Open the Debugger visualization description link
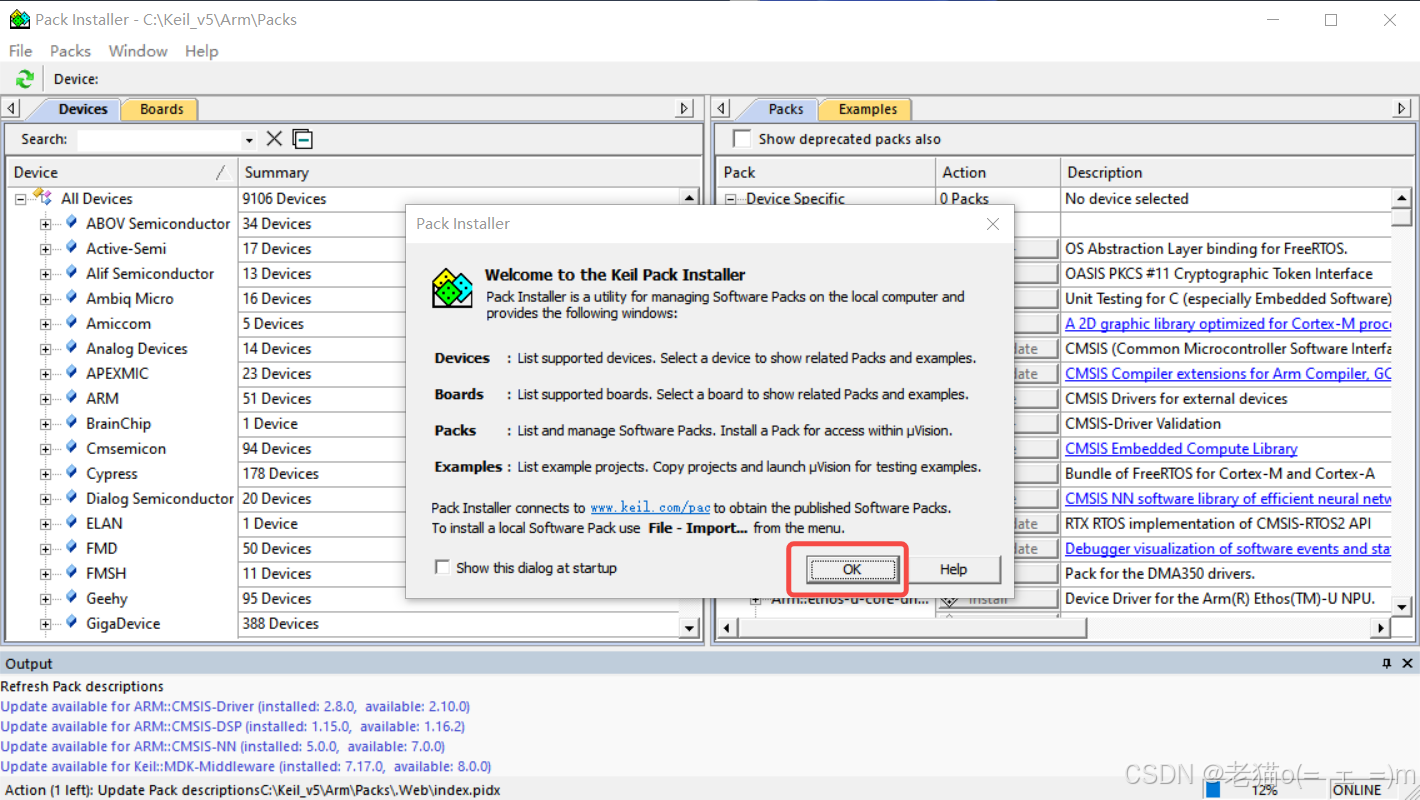Screen dimensions: 1420x800 [x=1228, y=549]
